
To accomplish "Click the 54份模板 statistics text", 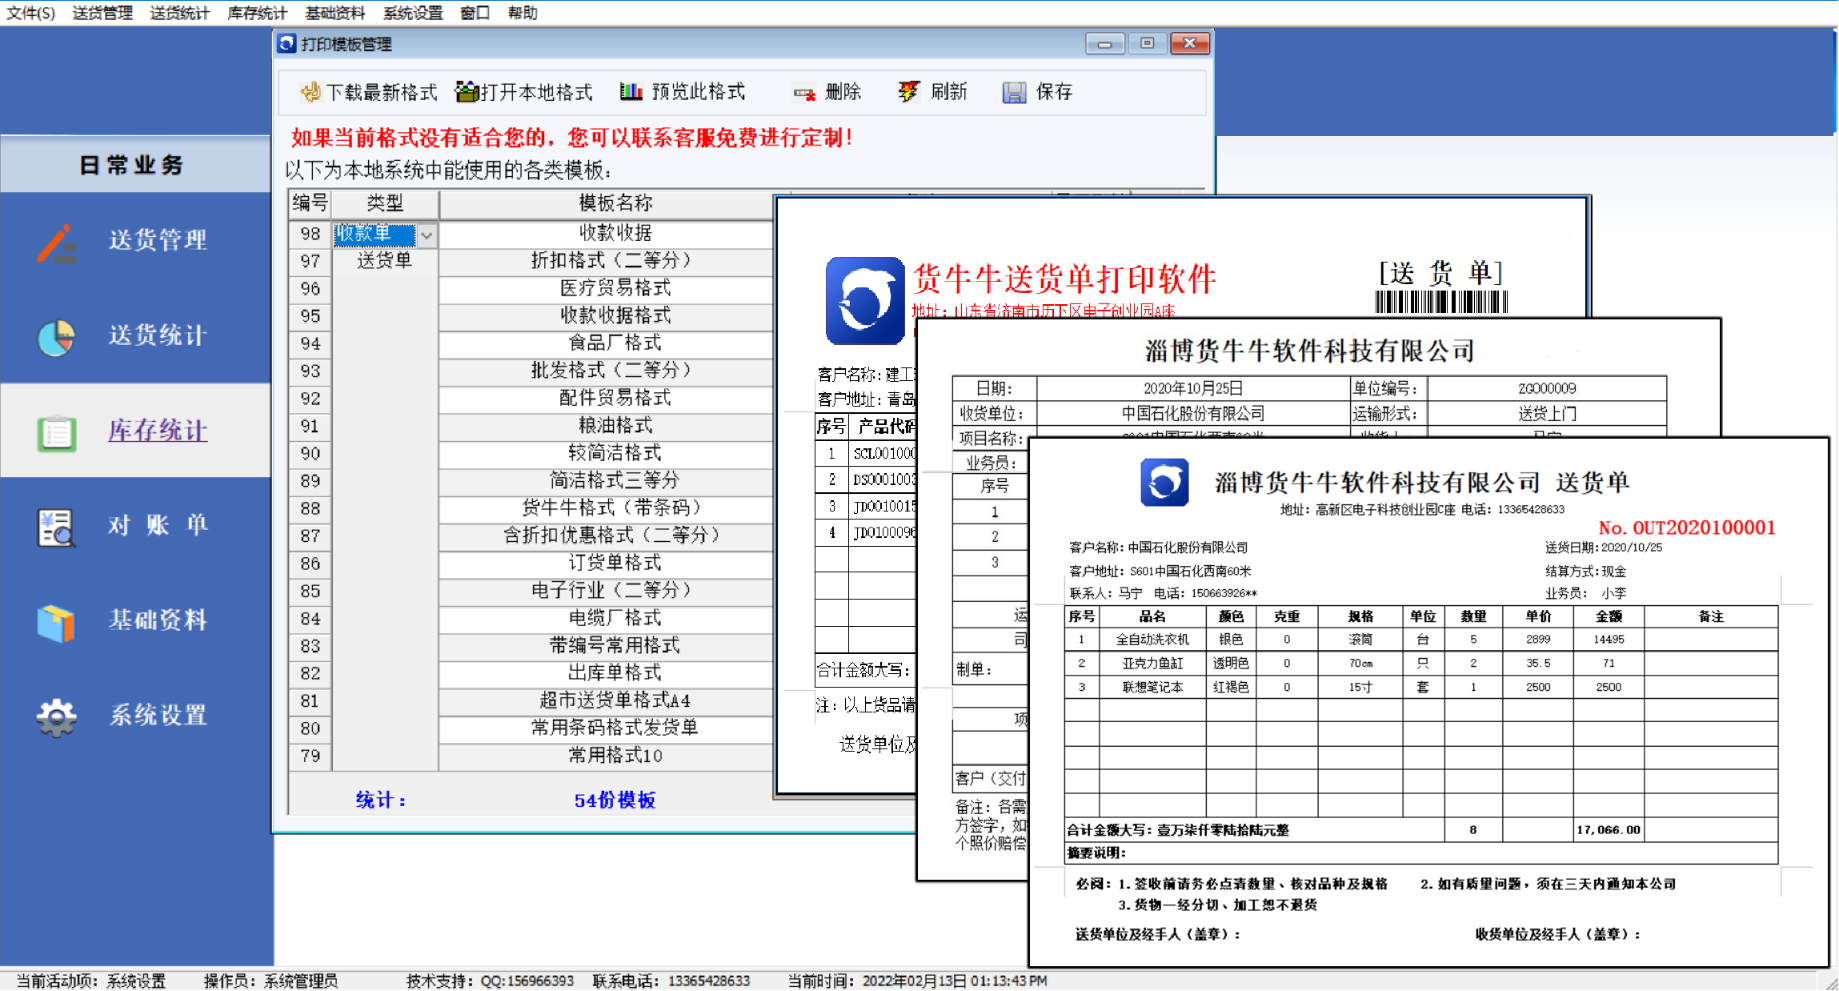I will tap(615, 800).
